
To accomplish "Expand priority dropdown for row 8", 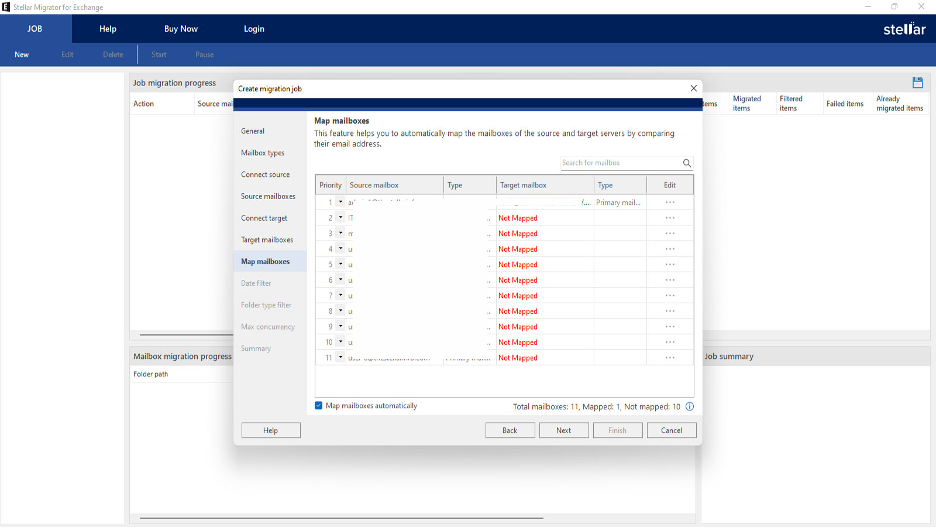I will pyautogui.click(x=340, y=311).
